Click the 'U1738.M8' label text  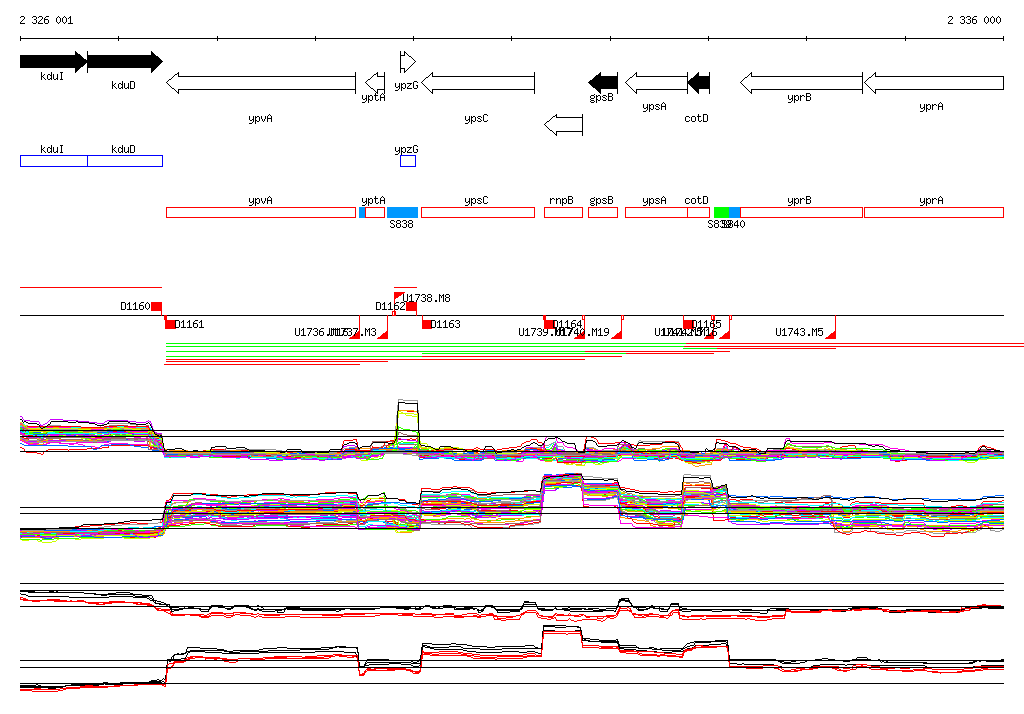click(426, 298)
